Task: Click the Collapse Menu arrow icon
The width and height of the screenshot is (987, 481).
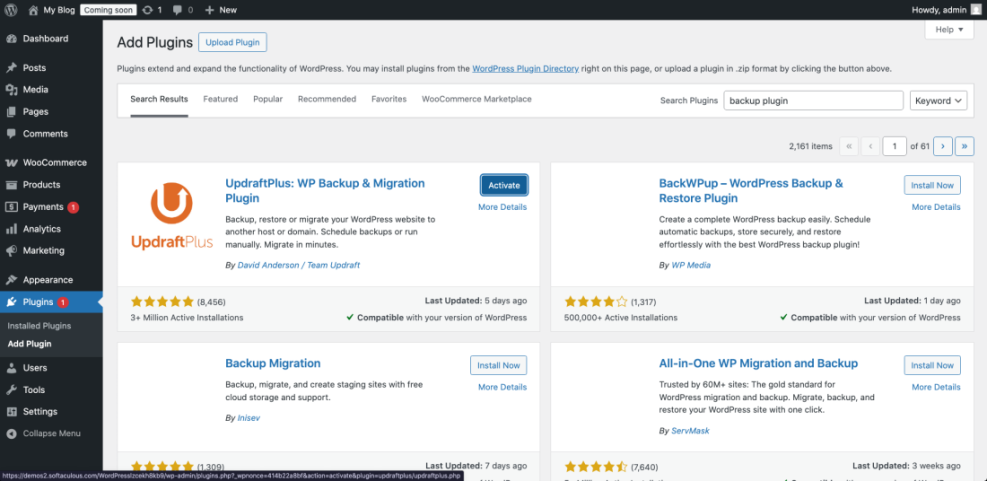Action: pyautogui.click(x=11, y=433)
